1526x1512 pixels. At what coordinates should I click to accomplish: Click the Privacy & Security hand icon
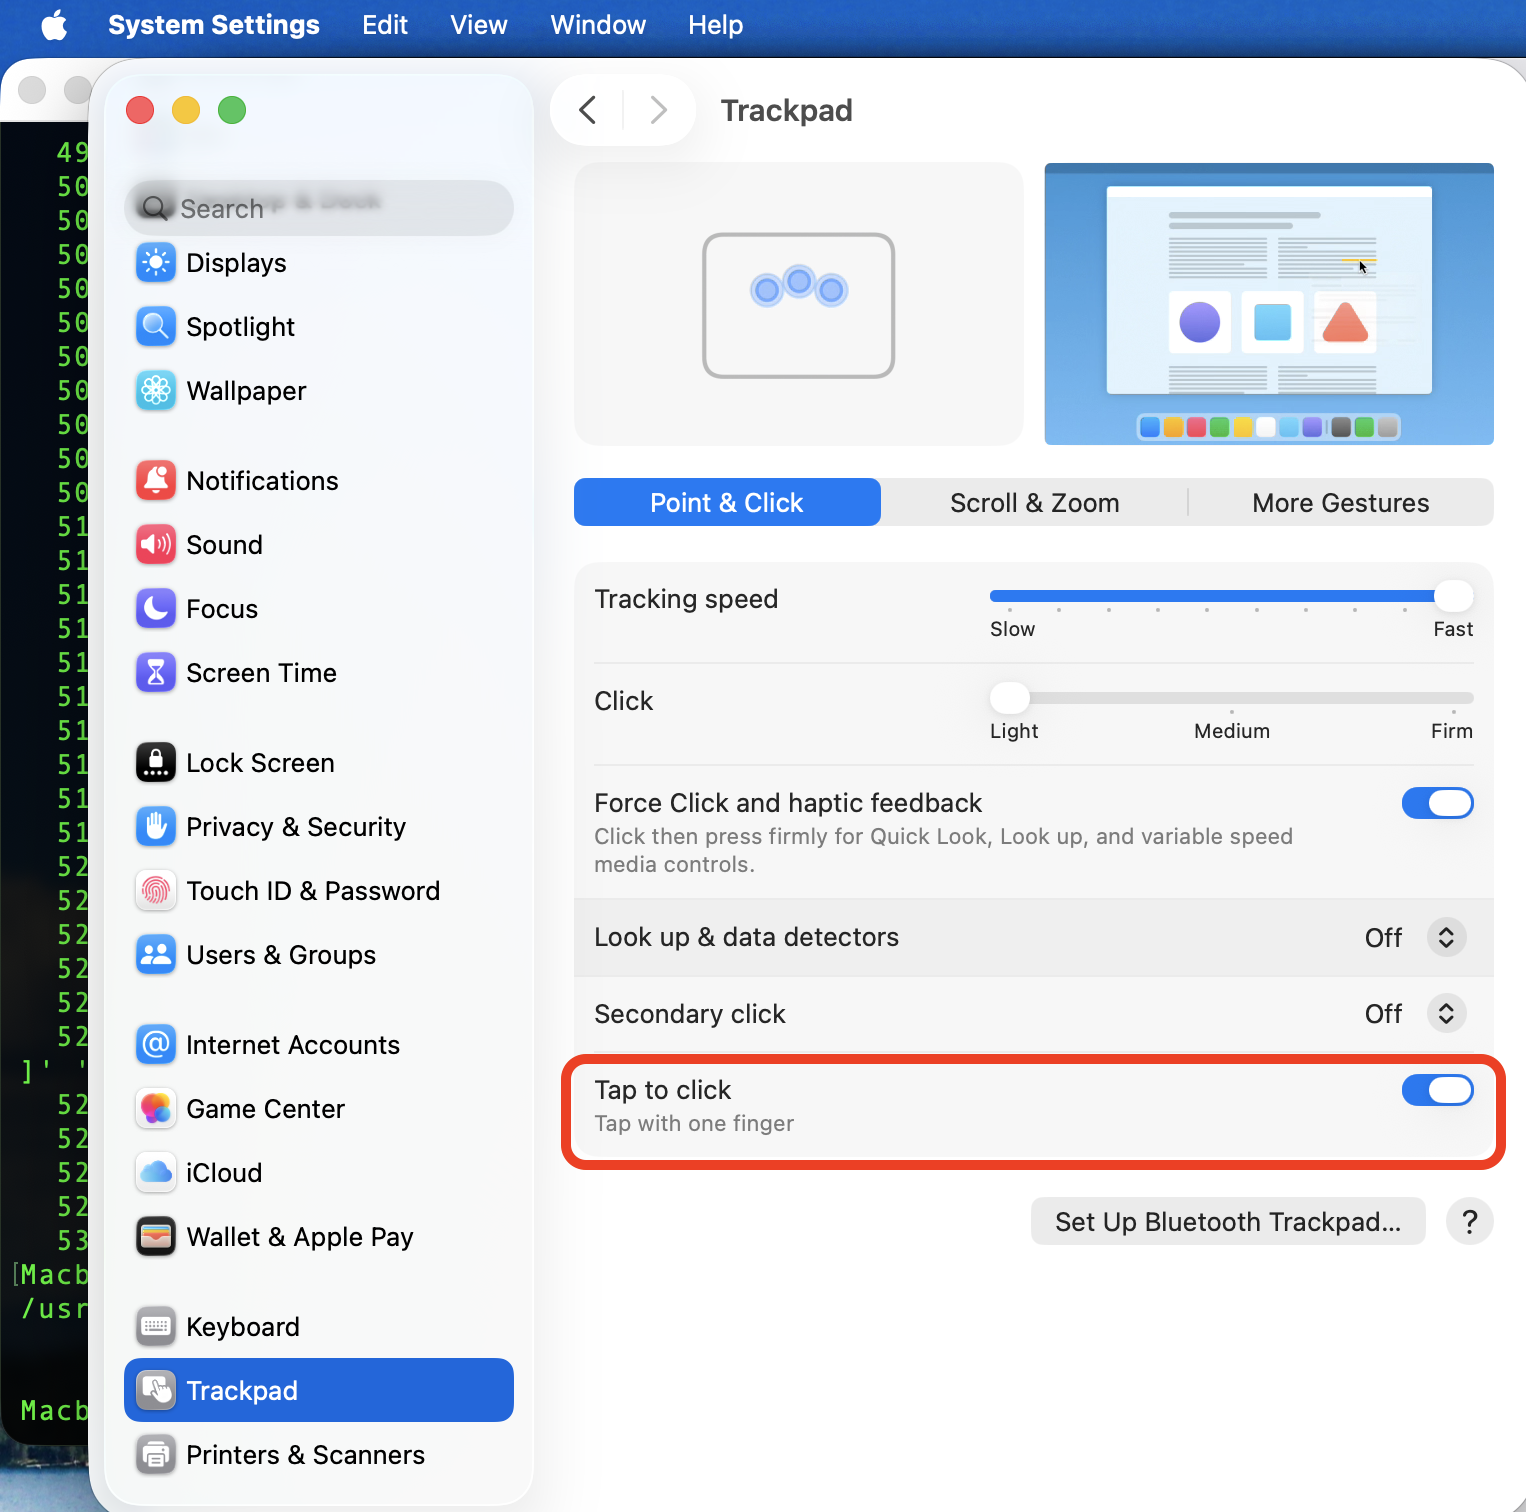pos(156,827)
